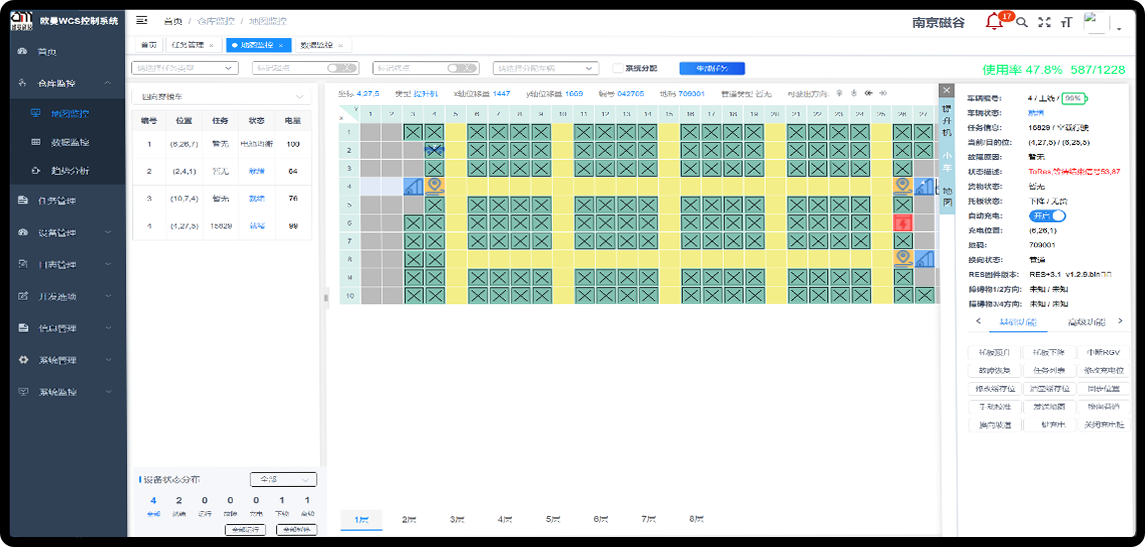Select the elevator icon in map row 4 column 27
The height and width of the screenshot is (547, 1145).
click(924, 186)
